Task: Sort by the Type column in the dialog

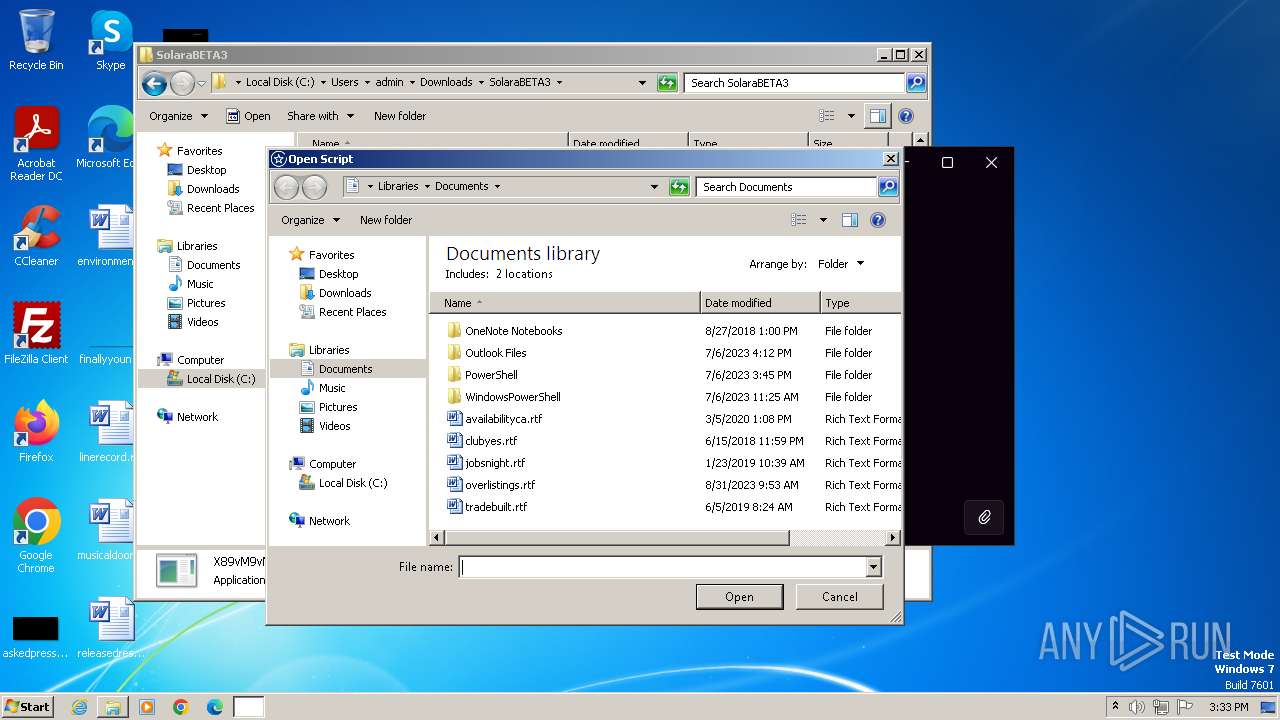Action: 861,303
